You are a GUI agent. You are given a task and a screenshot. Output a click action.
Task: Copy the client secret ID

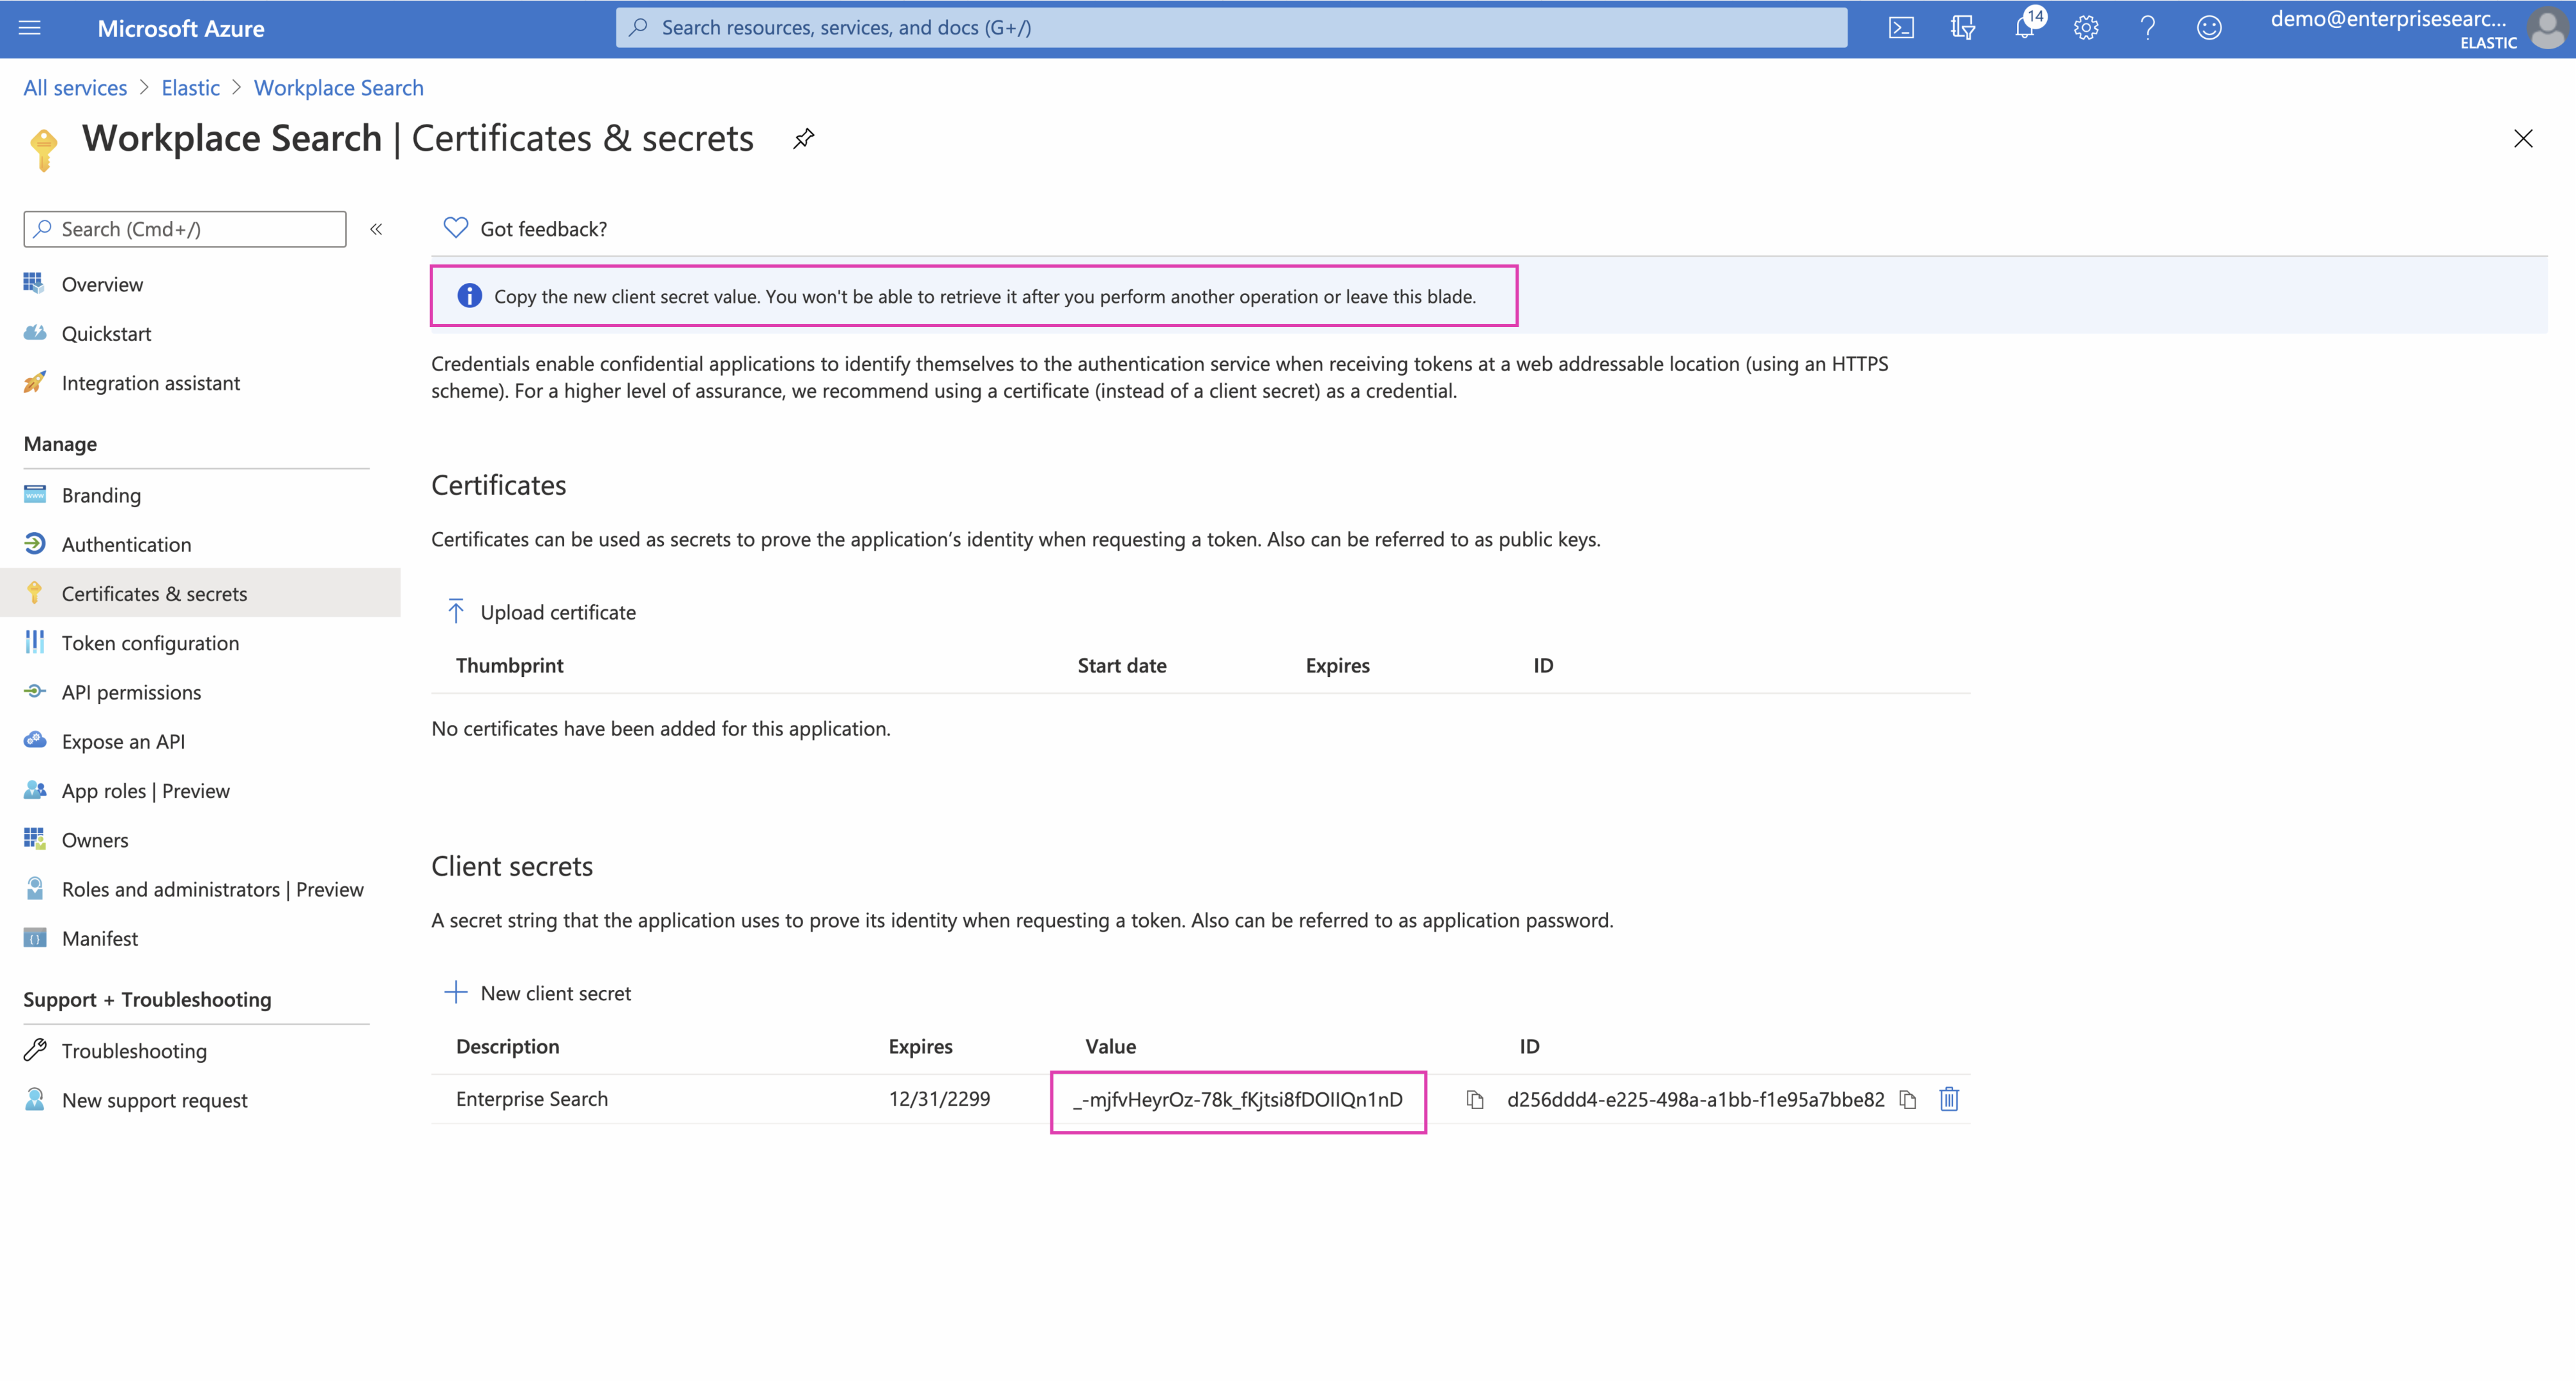[1908, 1100]
